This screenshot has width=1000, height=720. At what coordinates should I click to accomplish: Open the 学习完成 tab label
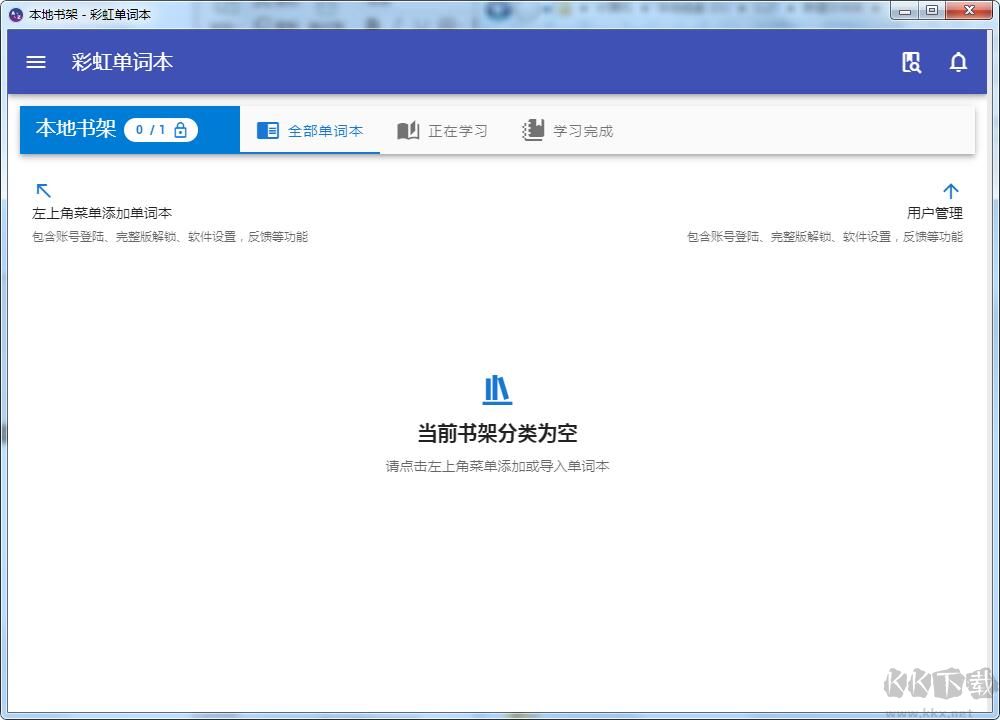pyautogui.click(x=583, y=131)
